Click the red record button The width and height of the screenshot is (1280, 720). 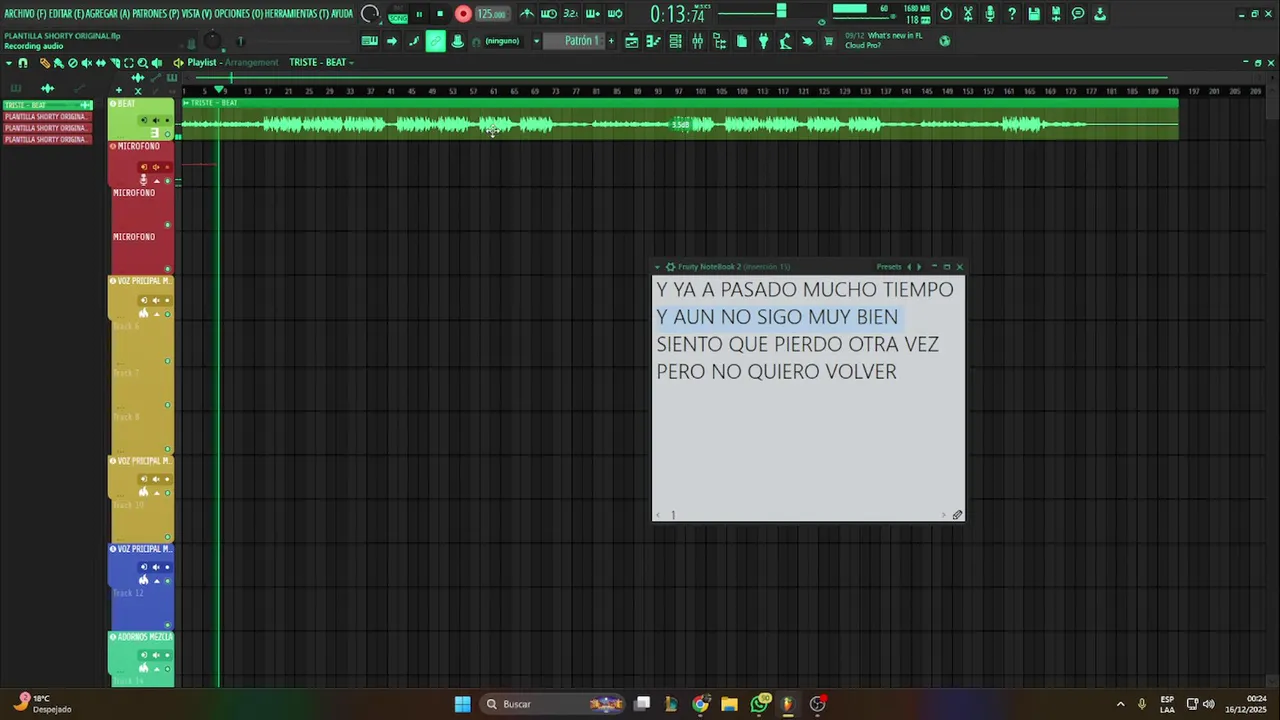463,14
